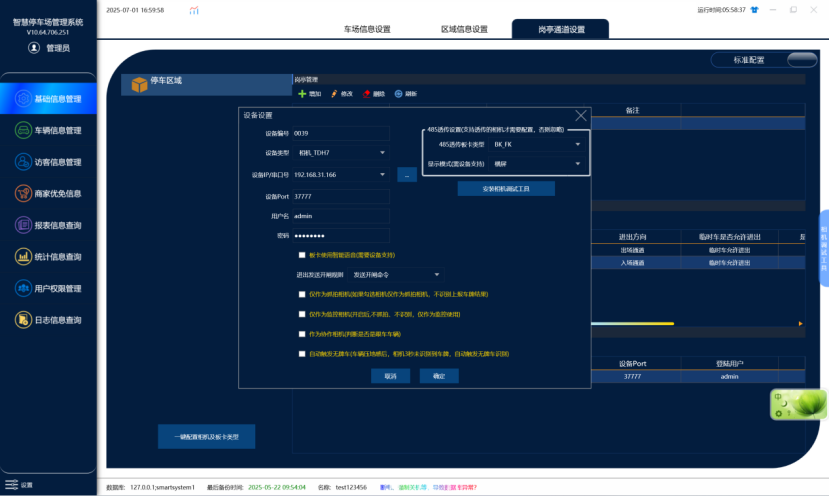830x496 pixels.
Task: Check 仅作为监控相机 option
Action: [x=302, y=314]
